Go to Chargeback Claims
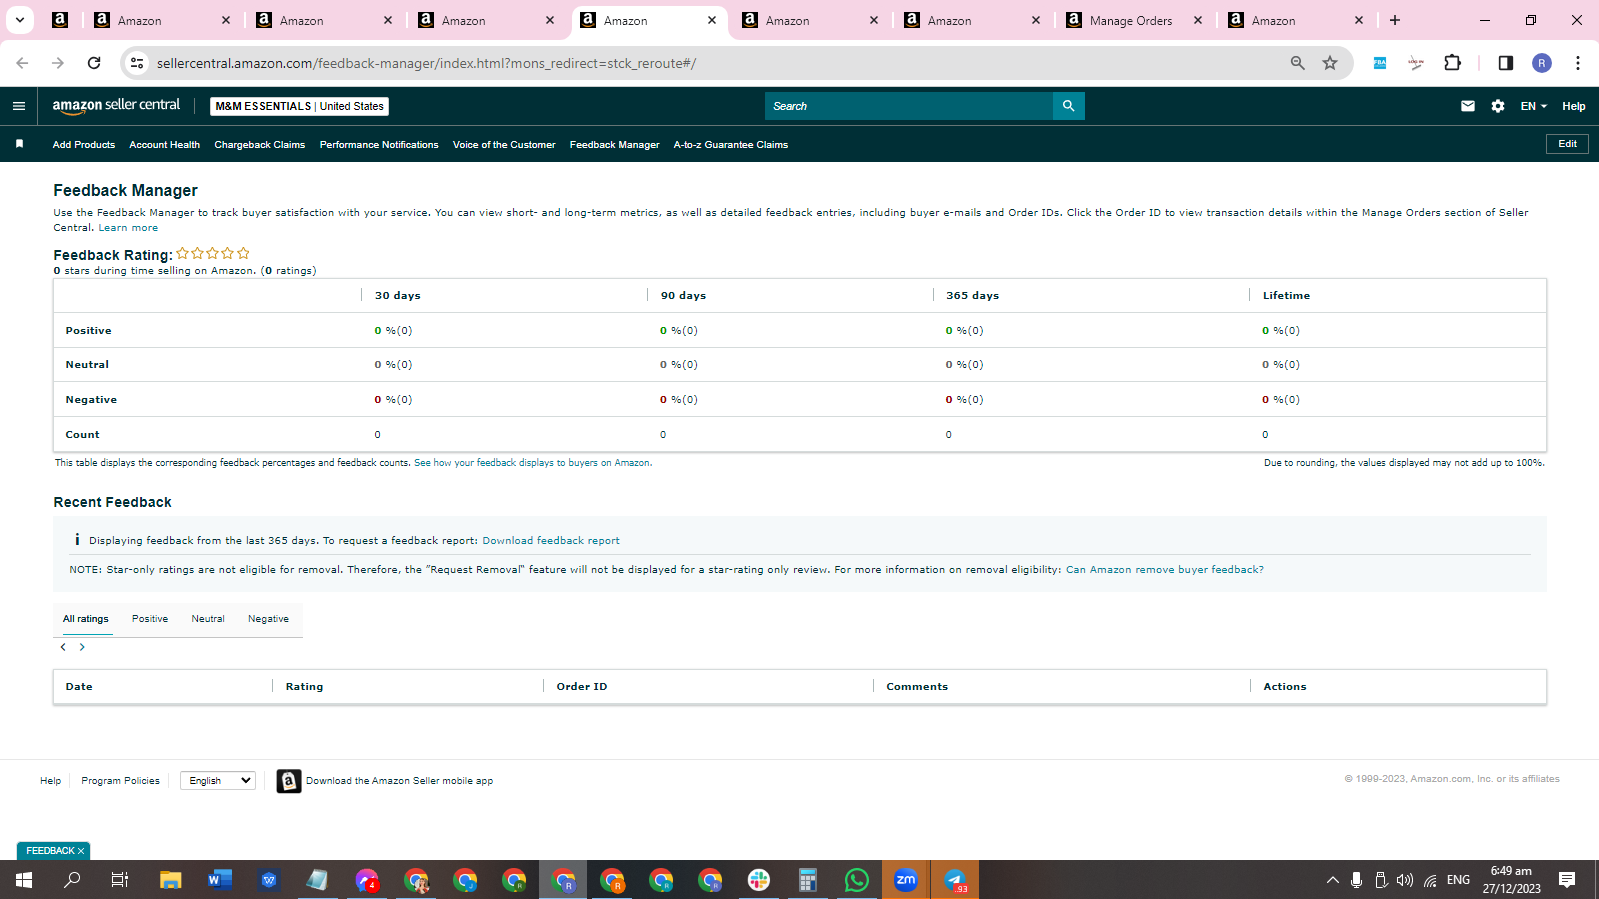This screenshot has width=1599, height=899. (x=260, y=145)
